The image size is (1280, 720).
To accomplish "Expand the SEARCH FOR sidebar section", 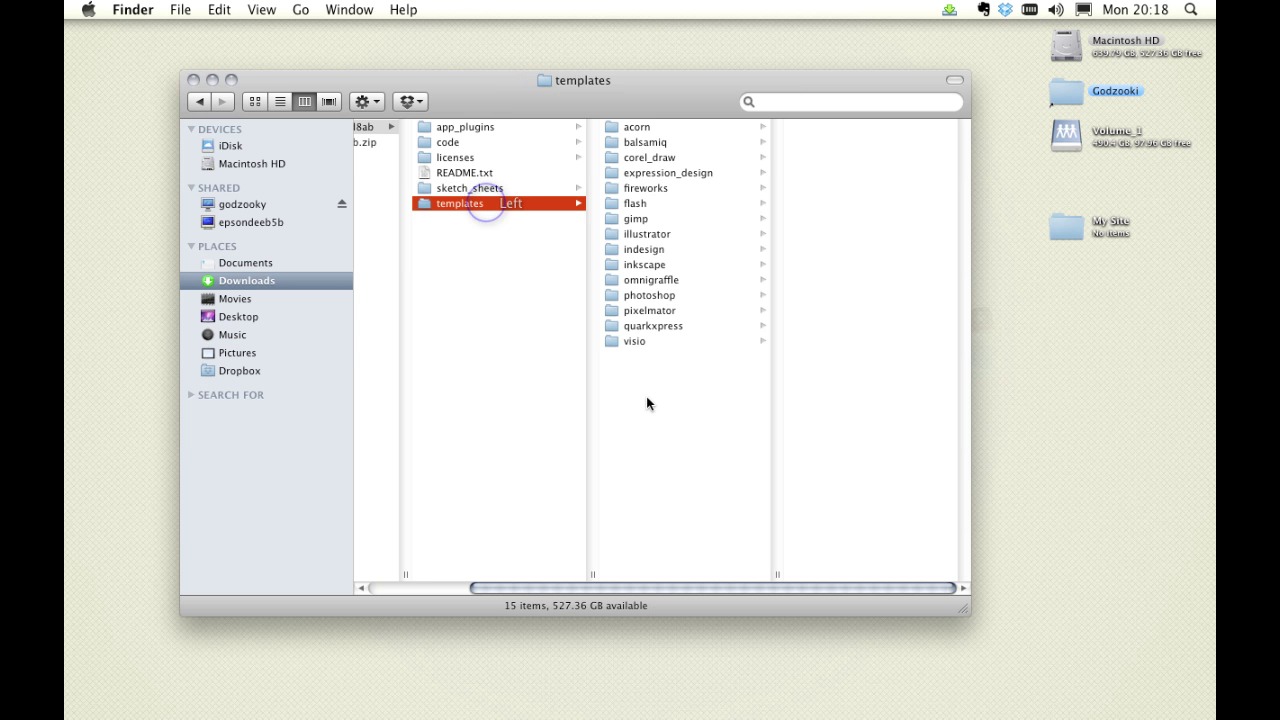I will pos(191,395).
